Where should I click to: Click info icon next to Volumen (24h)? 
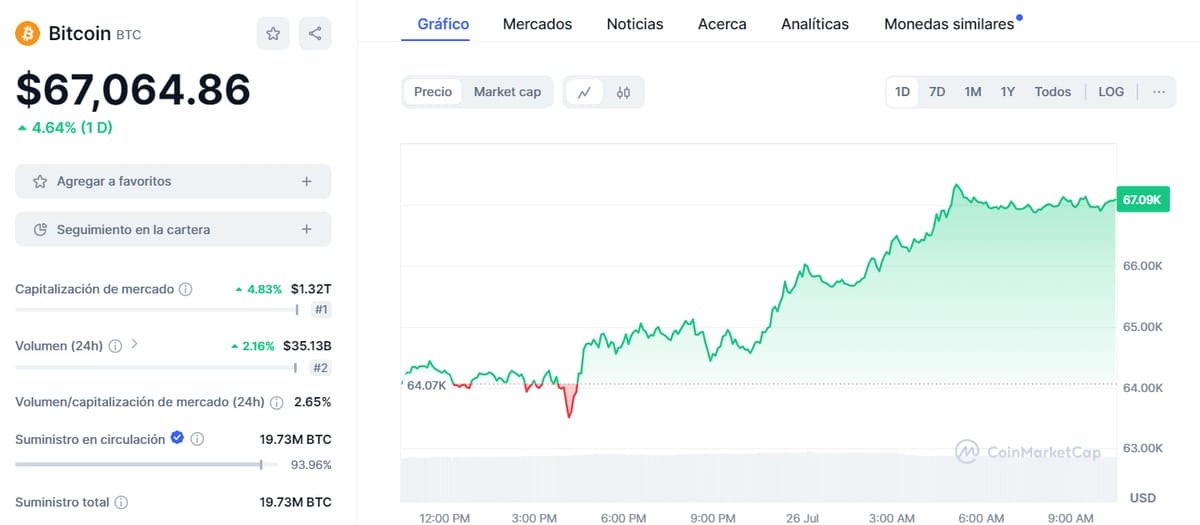pos(115,346)
